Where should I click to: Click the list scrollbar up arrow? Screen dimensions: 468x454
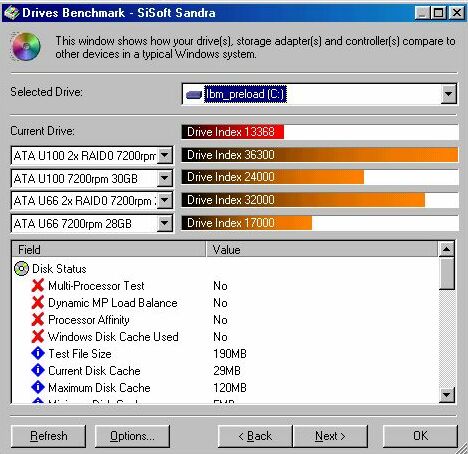[x=447, y=249]
